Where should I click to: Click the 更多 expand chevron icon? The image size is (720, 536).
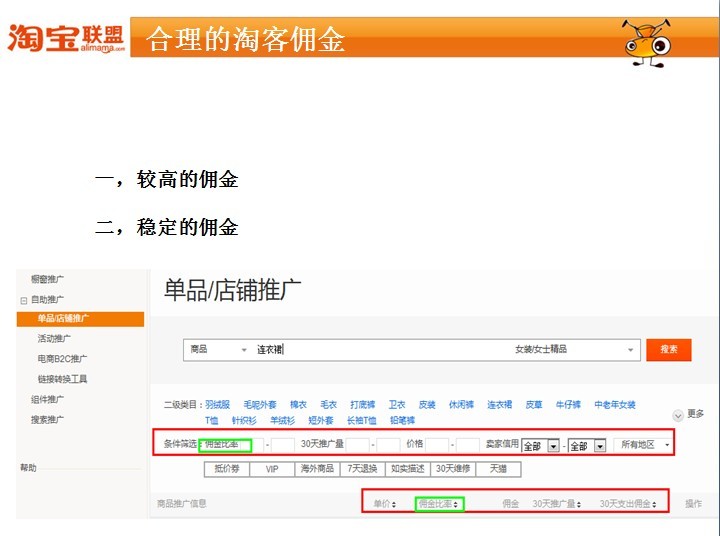677,414
